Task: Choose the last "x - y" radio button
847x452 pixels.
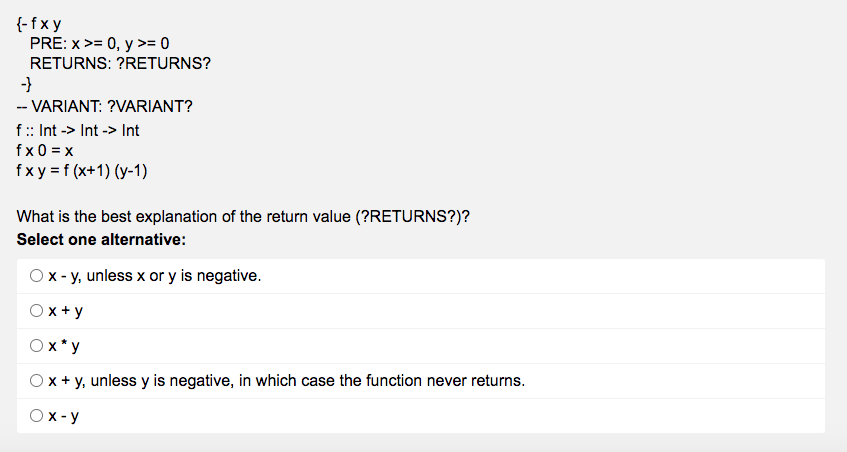Action: [36, 415]
